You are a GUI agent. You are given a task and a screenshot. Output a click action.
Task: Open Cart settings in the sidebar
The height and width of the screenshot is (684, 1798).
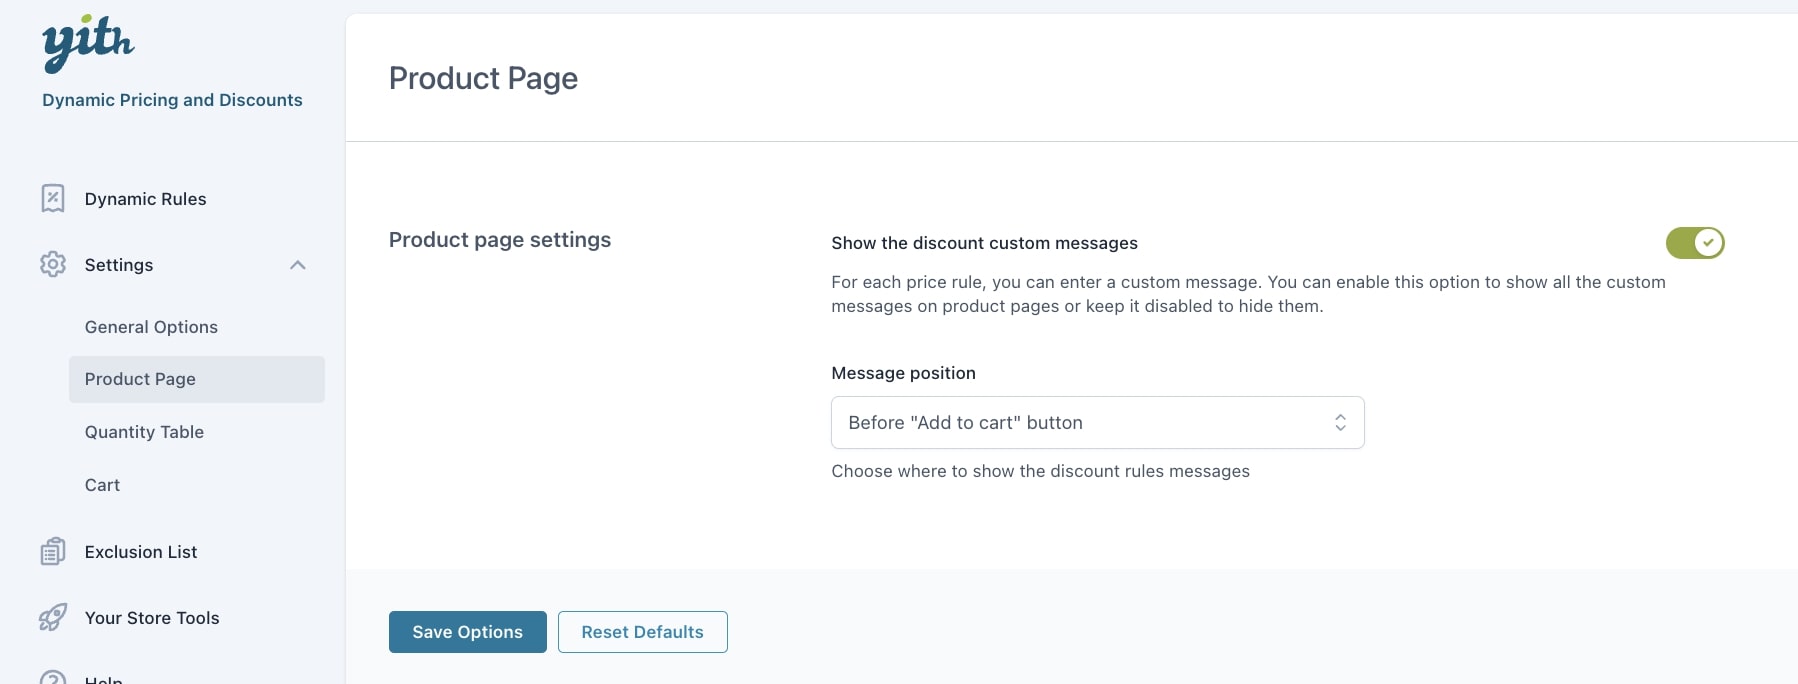[x=102, y=485]
